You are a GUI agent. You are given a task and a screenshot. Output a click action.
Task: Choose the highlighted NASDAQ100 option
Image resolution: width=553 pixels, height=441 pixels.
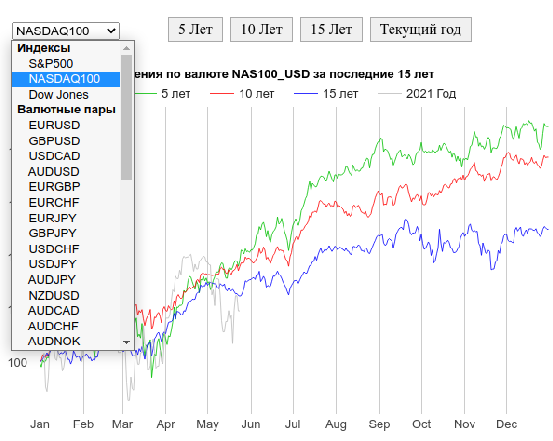tap(66, 79)
